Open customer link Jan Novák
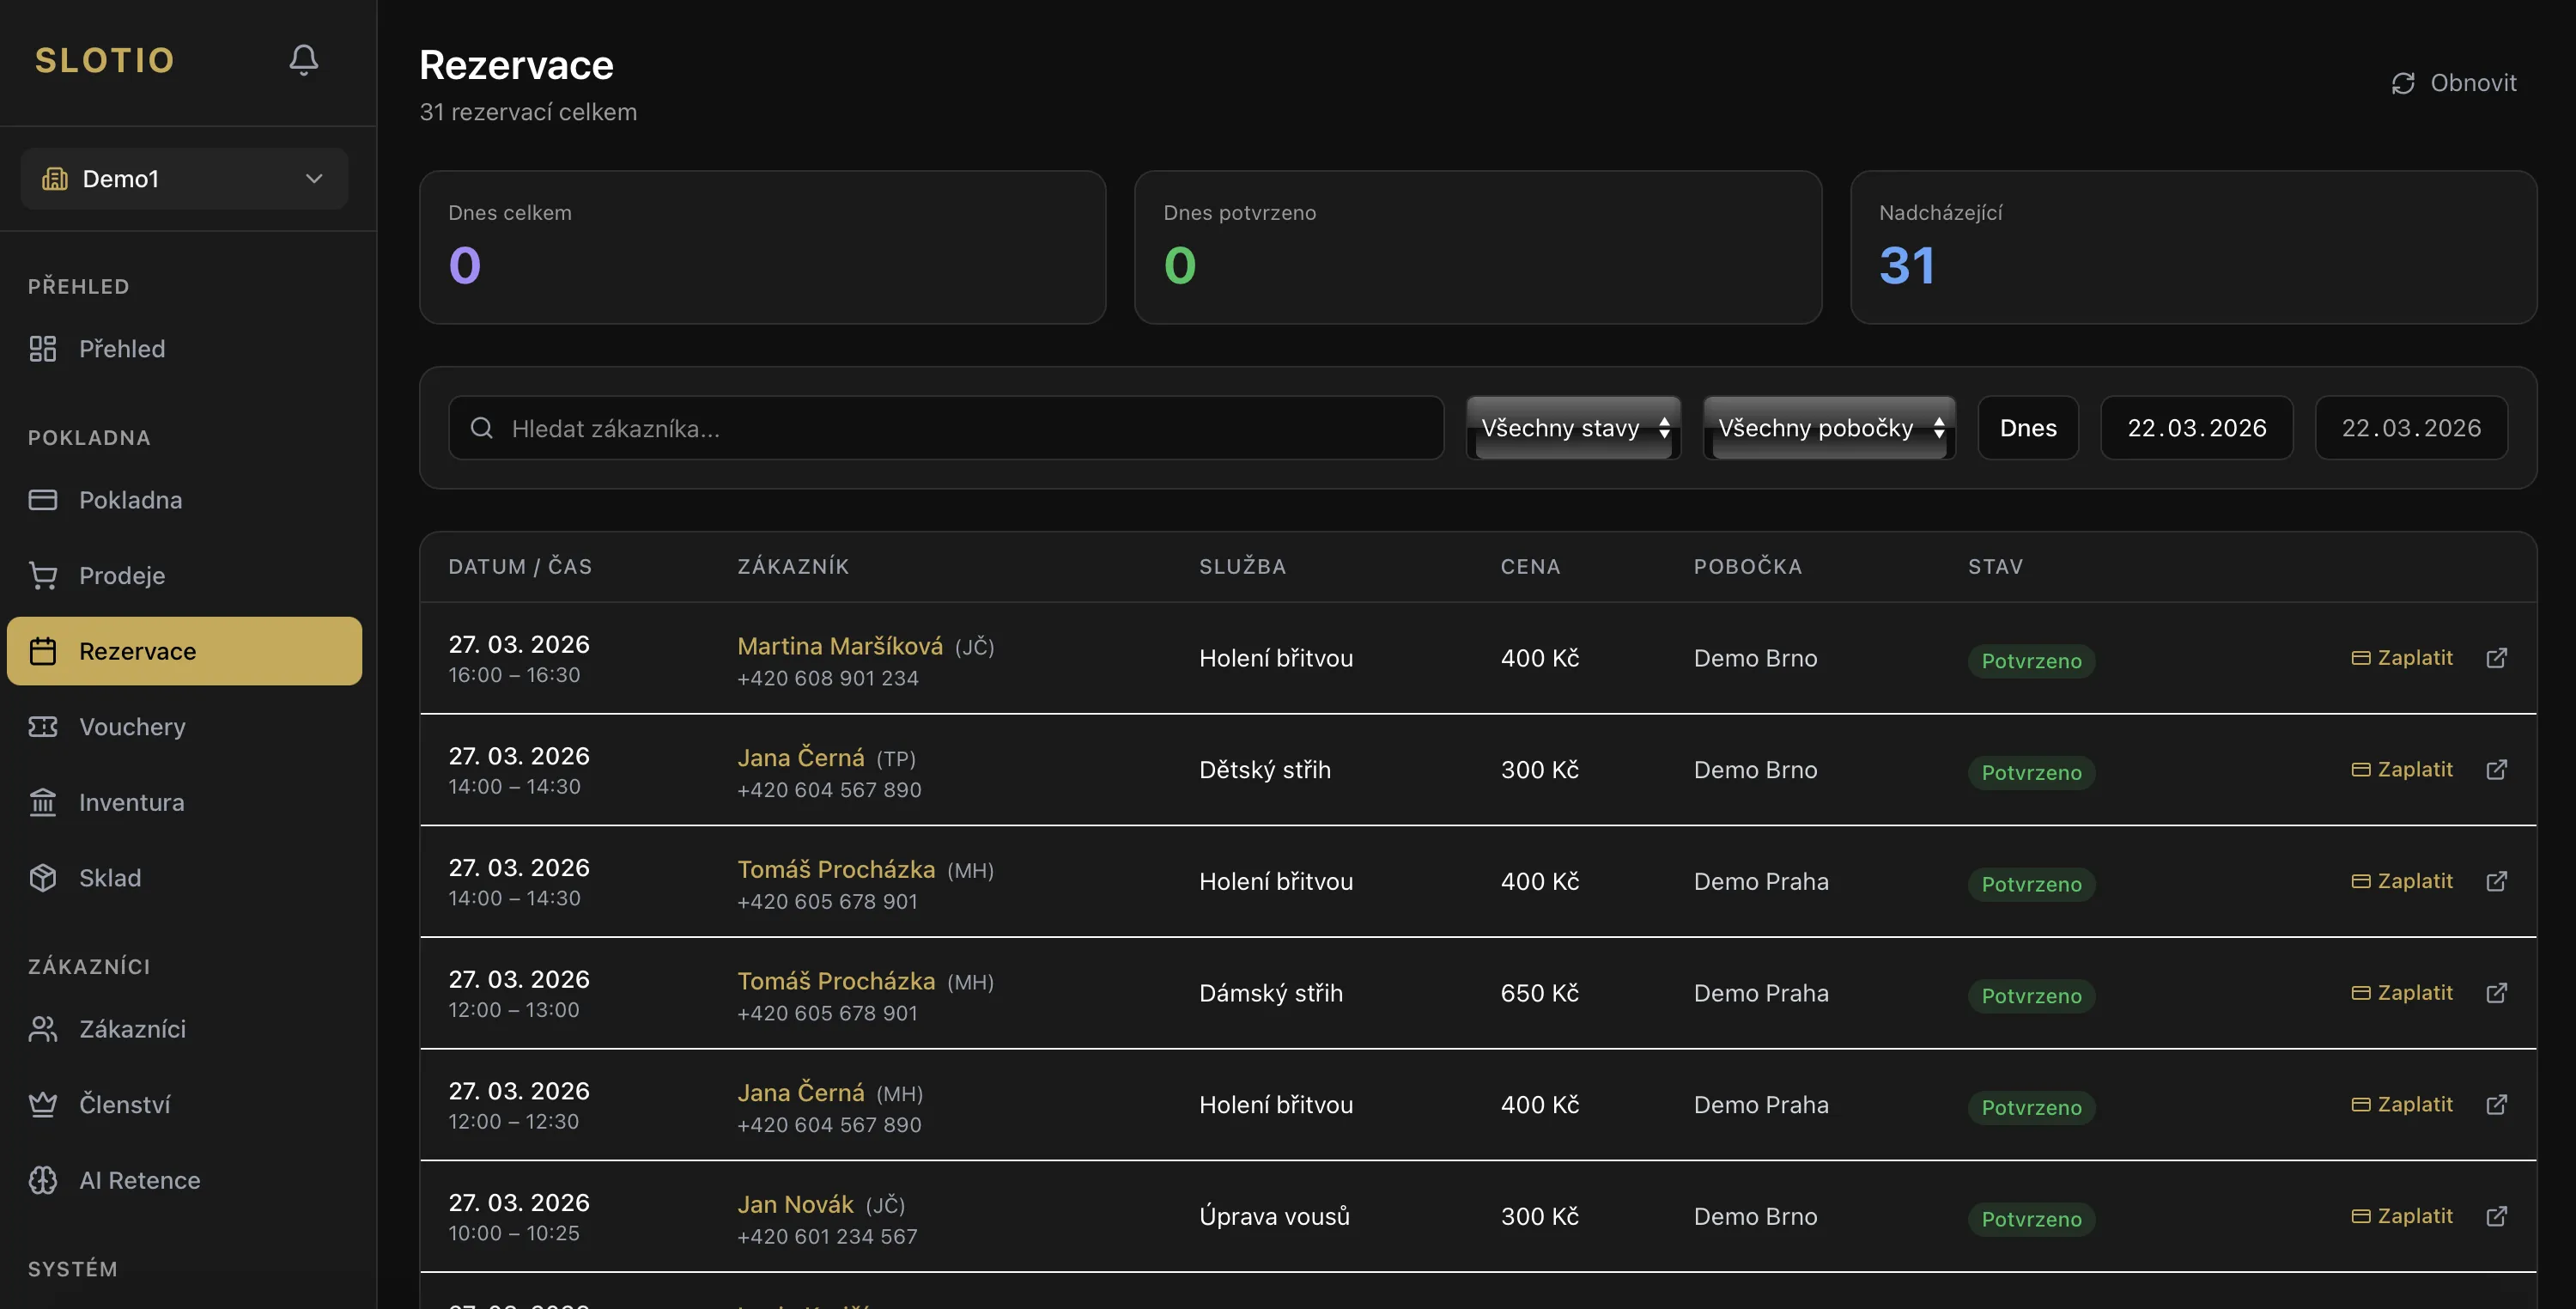 point(795,1204)
